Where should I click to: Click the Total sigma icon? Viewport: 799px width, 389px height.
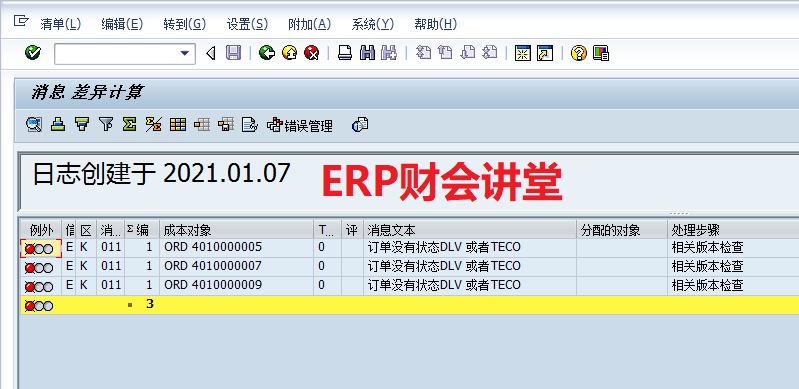(x=129, y=124)
